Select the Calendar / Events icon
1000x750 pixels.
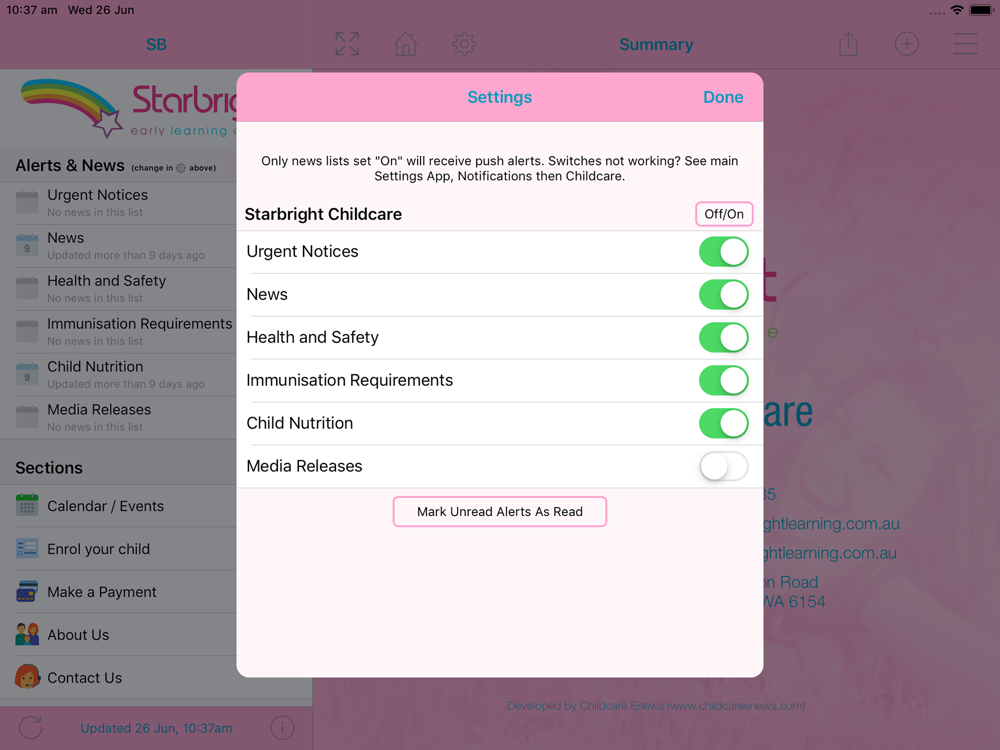coord(27,505)
